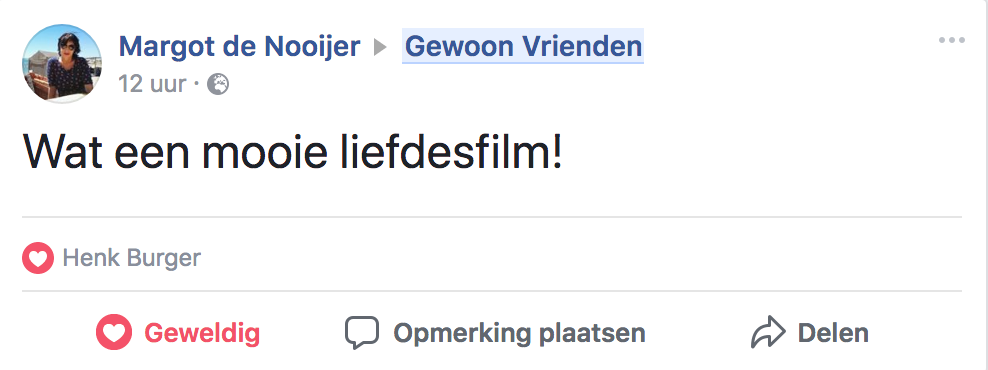Image resolution: width=988 pixels, height=370 pixels.
Task: Open the three-dot post options menu
Action: 951,41
